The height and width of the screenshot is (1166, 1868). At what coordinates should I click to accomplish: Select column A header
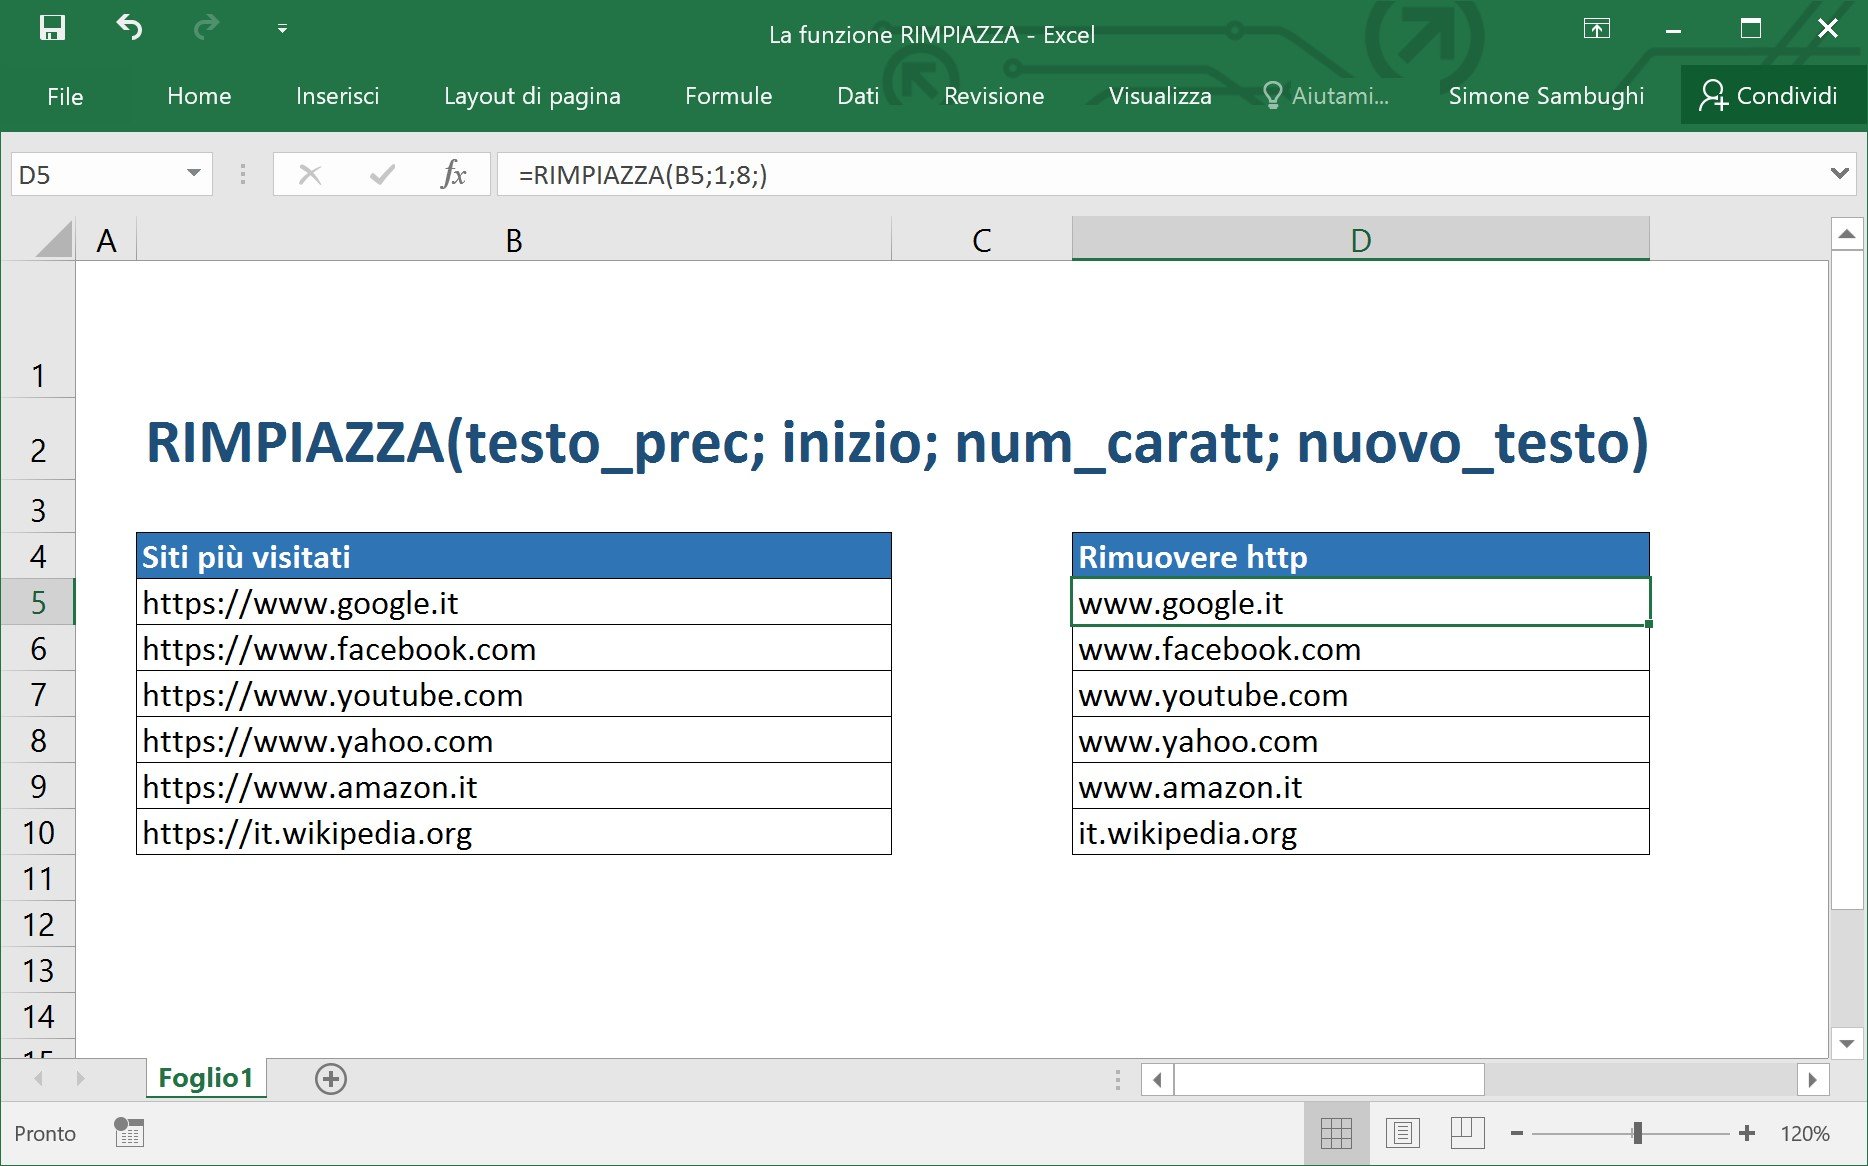click(x=106, y=240)
